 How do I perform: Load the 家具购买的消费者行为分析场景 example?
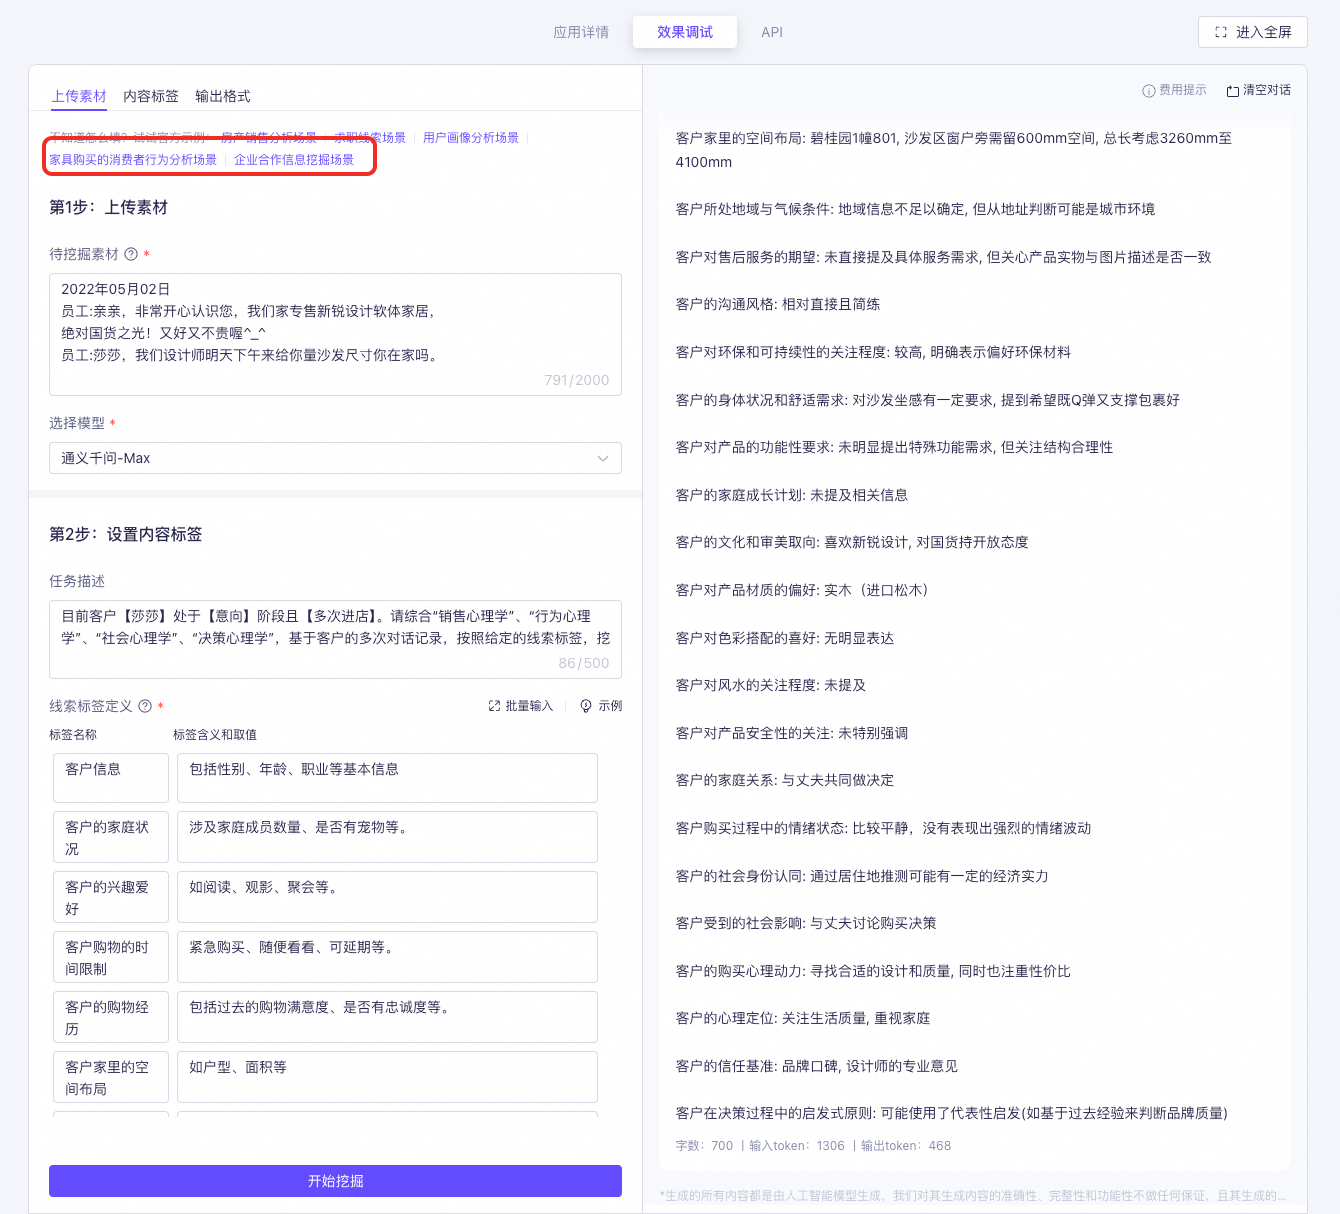(133, 160)
